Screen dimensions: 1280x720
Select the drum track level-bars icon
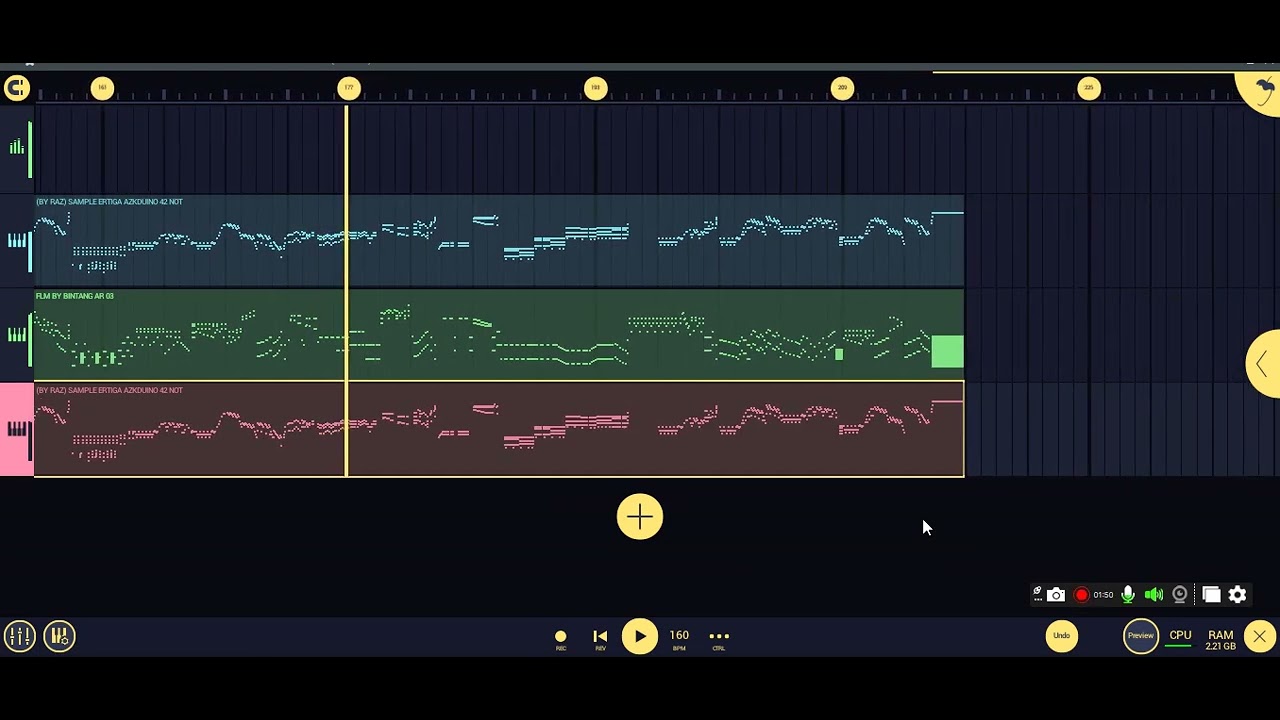pos(16,147)
